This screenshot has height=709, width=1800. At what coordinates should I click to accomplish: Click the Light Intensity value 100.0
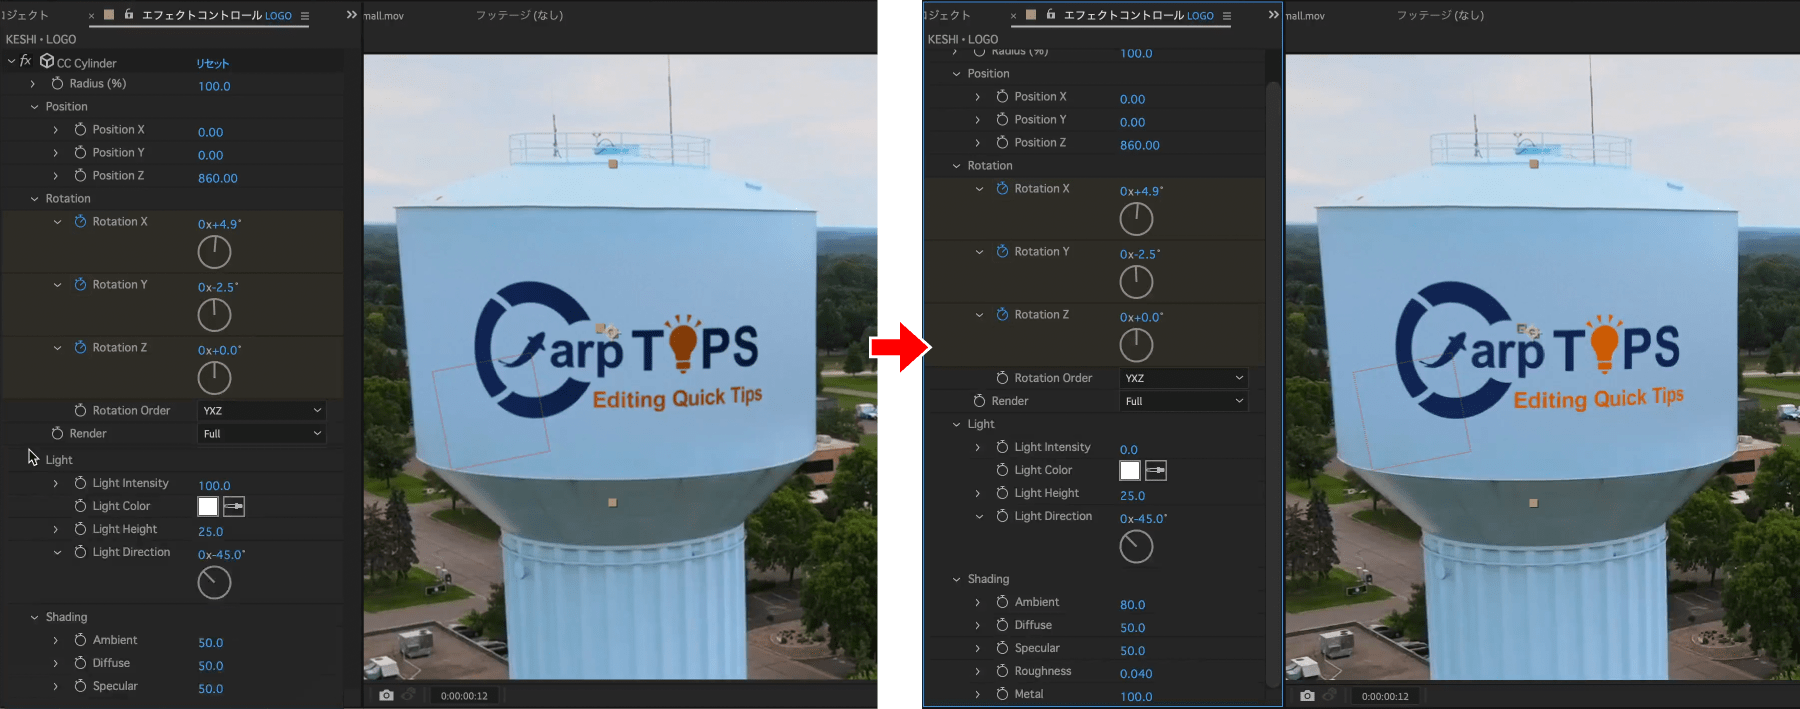(214, 486)
